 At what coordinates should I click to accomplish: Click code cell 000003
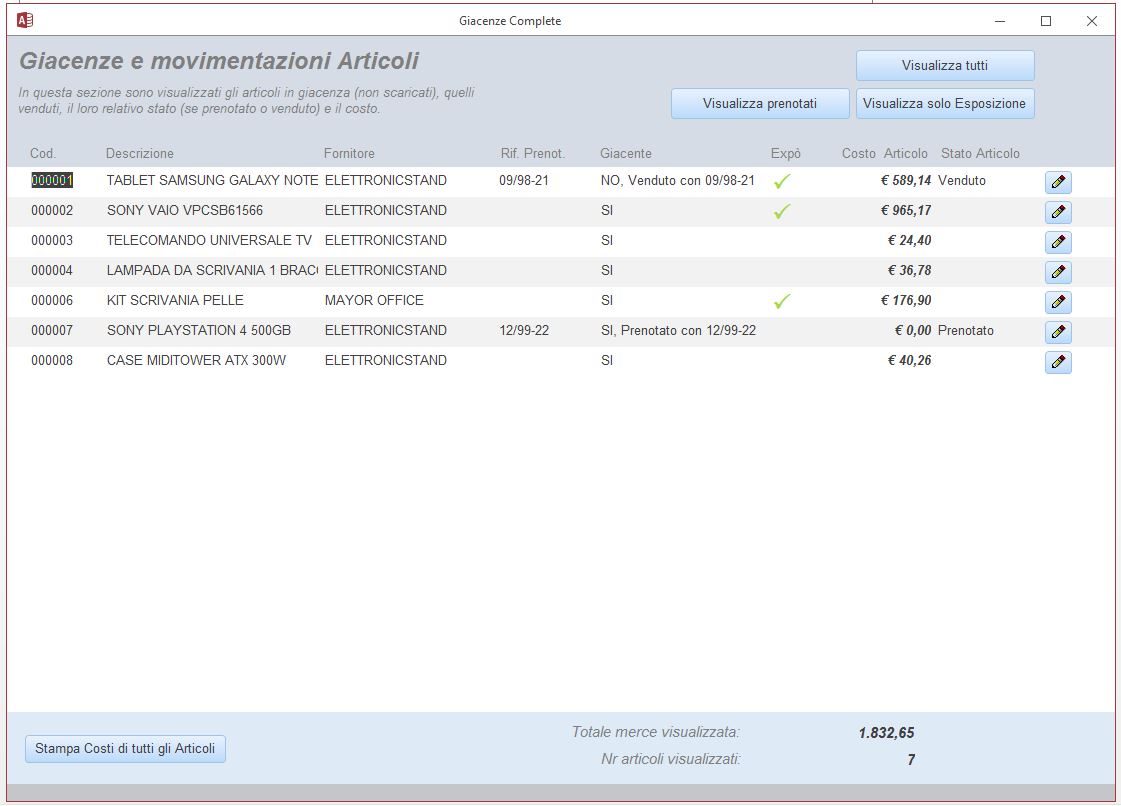pyautogui.click(x=51, y=240)
